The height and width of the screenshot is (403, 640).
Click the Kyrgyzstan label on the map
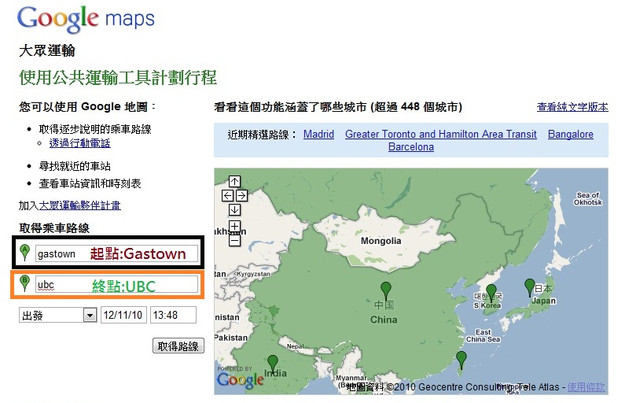pos(254,274)
